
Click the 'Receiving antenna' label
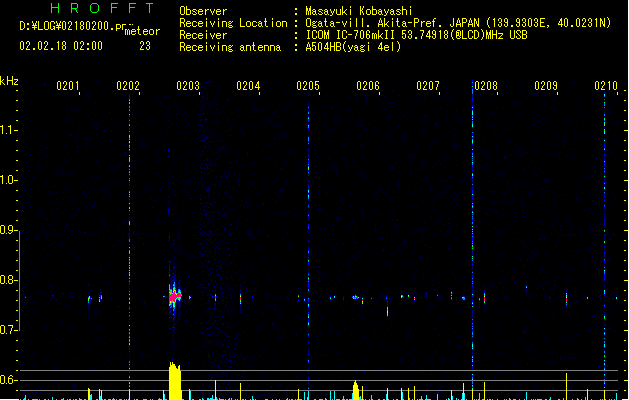(230, 47)
